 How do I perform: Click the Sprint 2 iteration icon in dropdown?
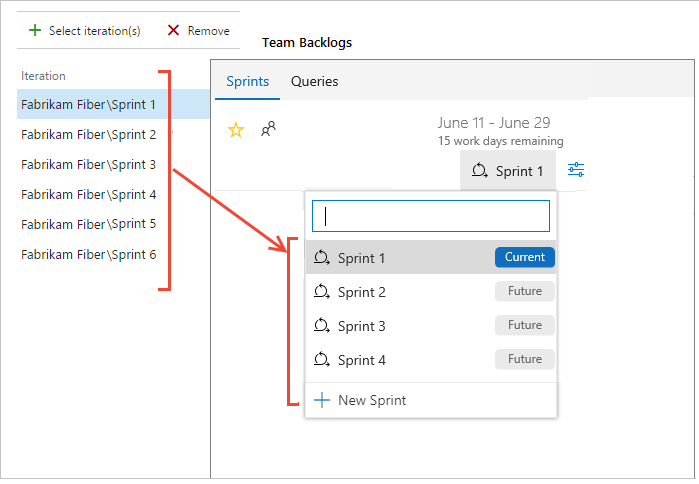pyautogui.click(x=322, y=292)
